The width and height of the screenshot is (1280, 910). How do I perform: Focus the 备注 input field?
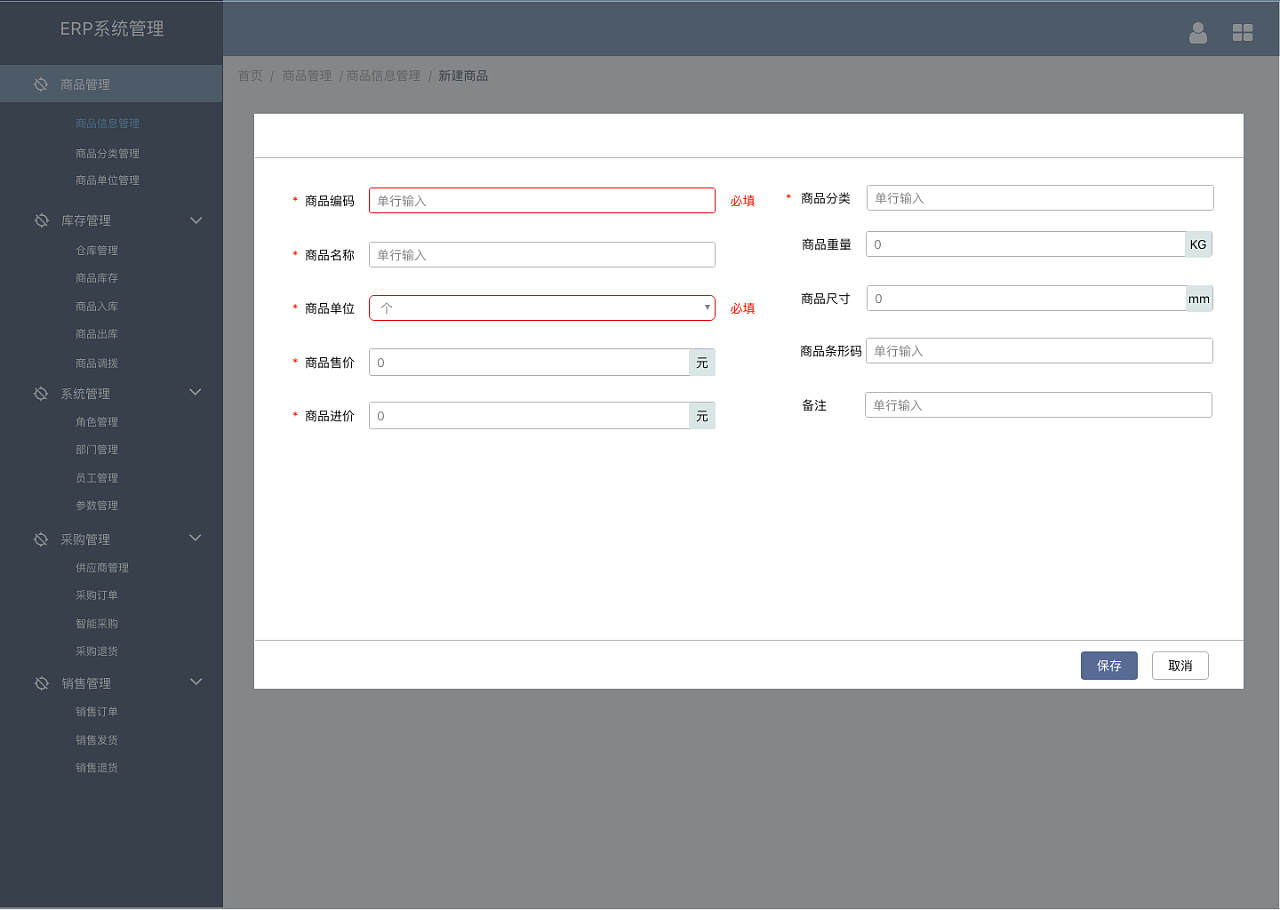pos(1038,405)
